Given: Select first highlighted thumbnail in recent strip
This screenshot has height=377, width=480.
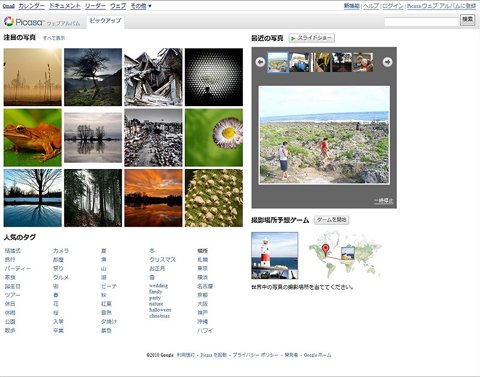Looking at the screenshot, I should (x=278, y=62).
